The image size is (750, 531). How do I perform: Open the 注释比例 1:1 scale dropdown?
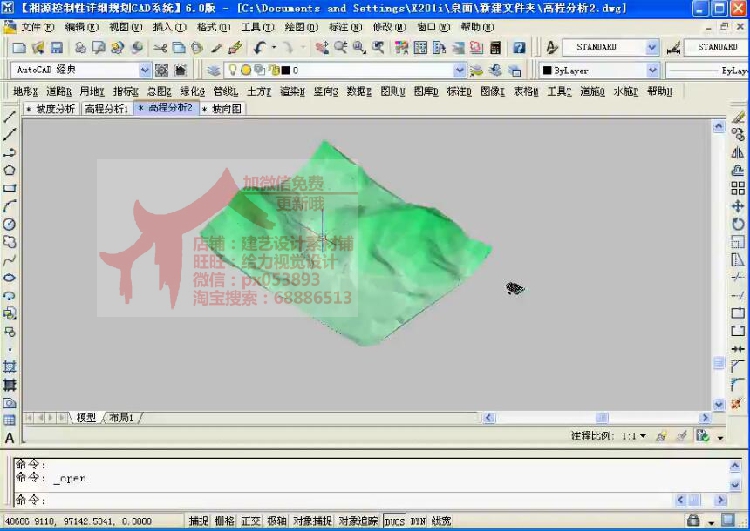[642, 436]
